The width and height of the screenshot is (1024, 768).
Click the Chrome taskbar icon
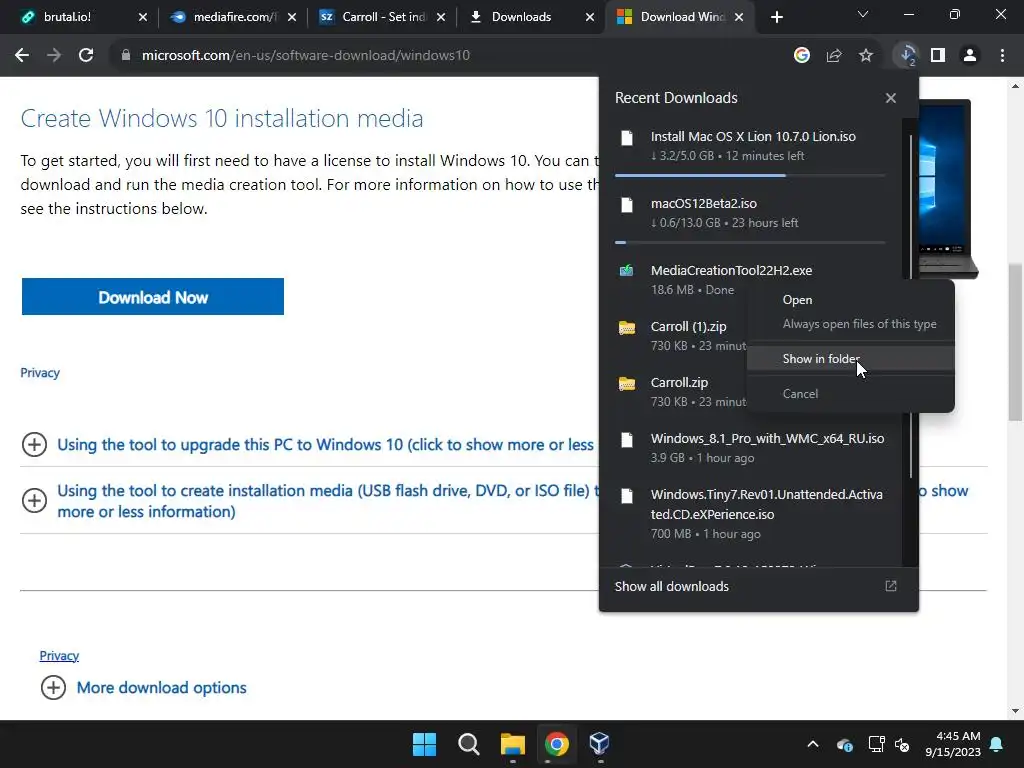coord(556,744)
